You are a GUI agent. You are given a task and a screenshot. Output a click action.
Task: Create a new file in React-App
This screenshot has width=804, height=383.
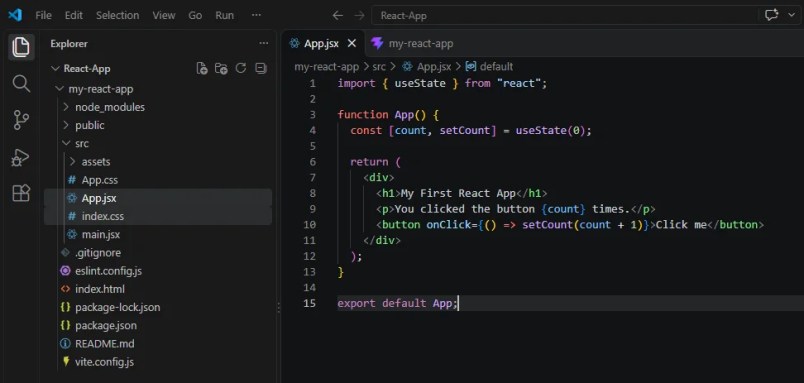tap(202, 68)
